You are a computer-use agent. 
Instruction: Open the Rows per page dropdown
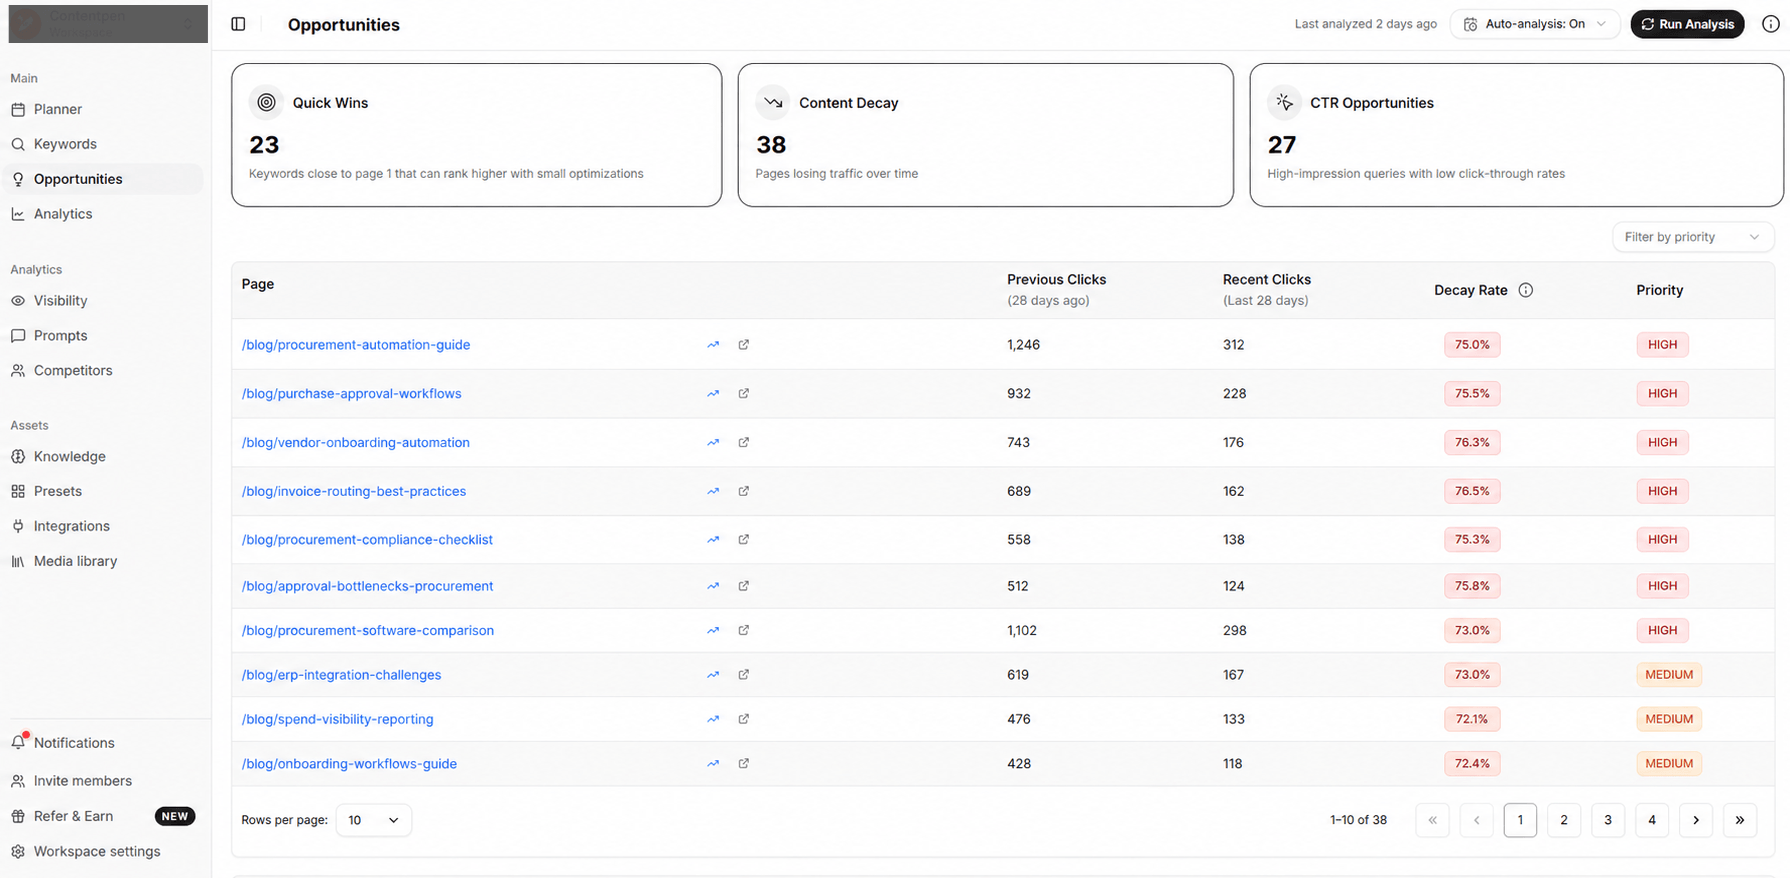pos(373,820)
